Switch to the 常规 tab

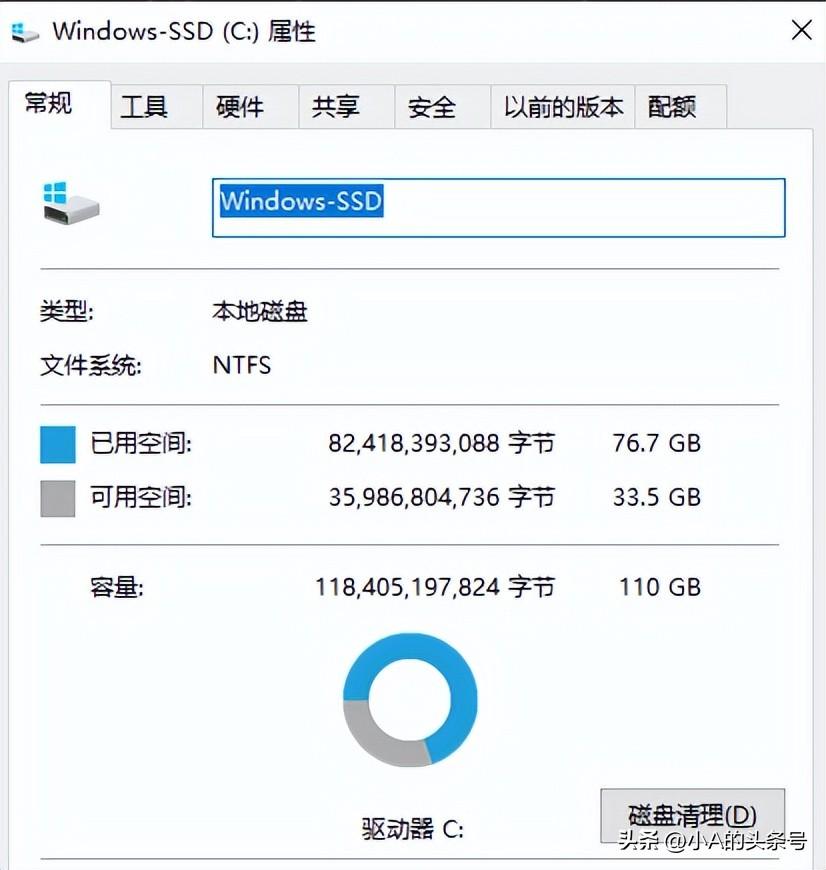(59, 104)
